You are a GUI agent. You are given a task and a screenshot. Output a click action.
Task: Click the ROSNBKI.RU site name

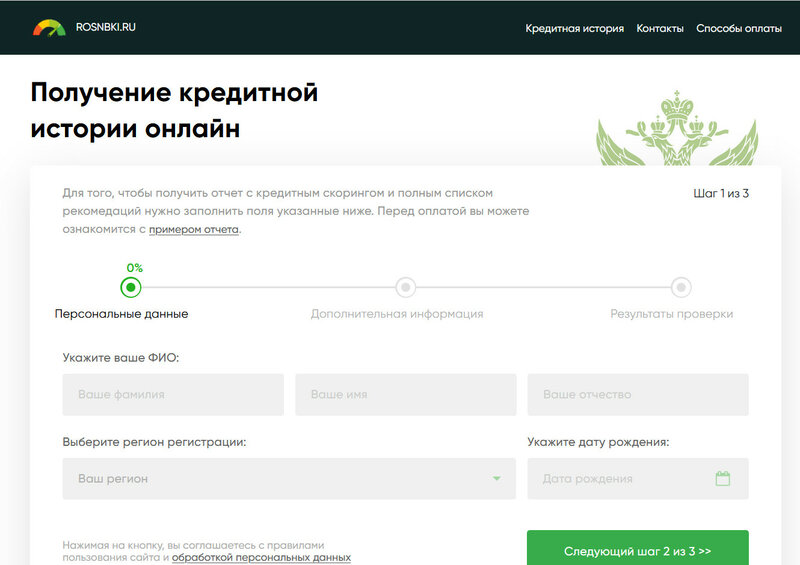106,27
